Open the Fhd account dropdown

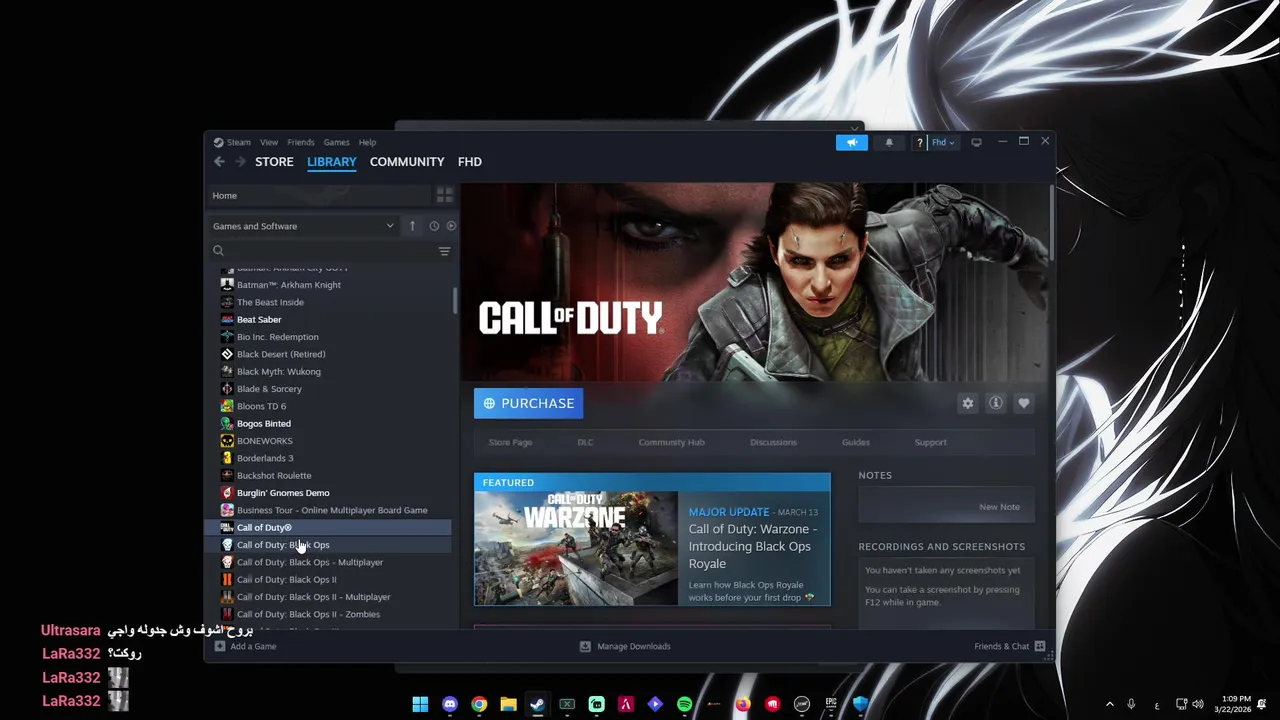943,142
